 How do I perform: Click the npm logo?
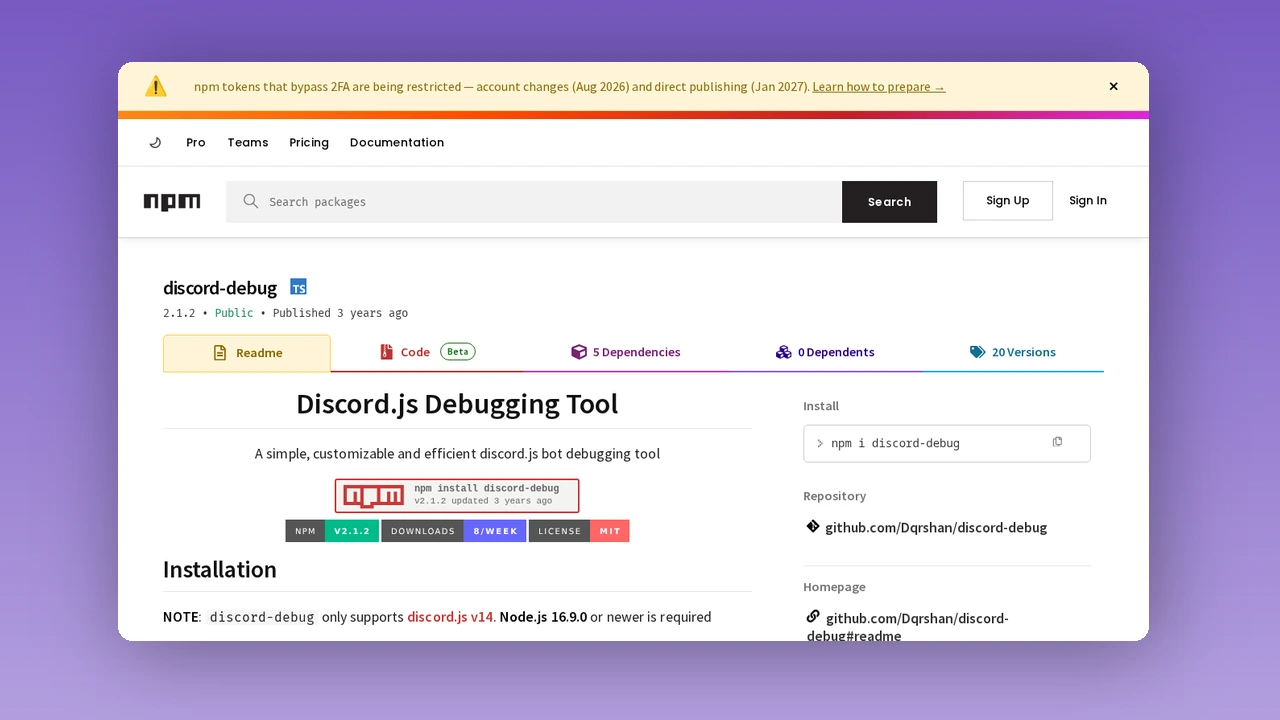pyautogui.click(x=172, y=202)
